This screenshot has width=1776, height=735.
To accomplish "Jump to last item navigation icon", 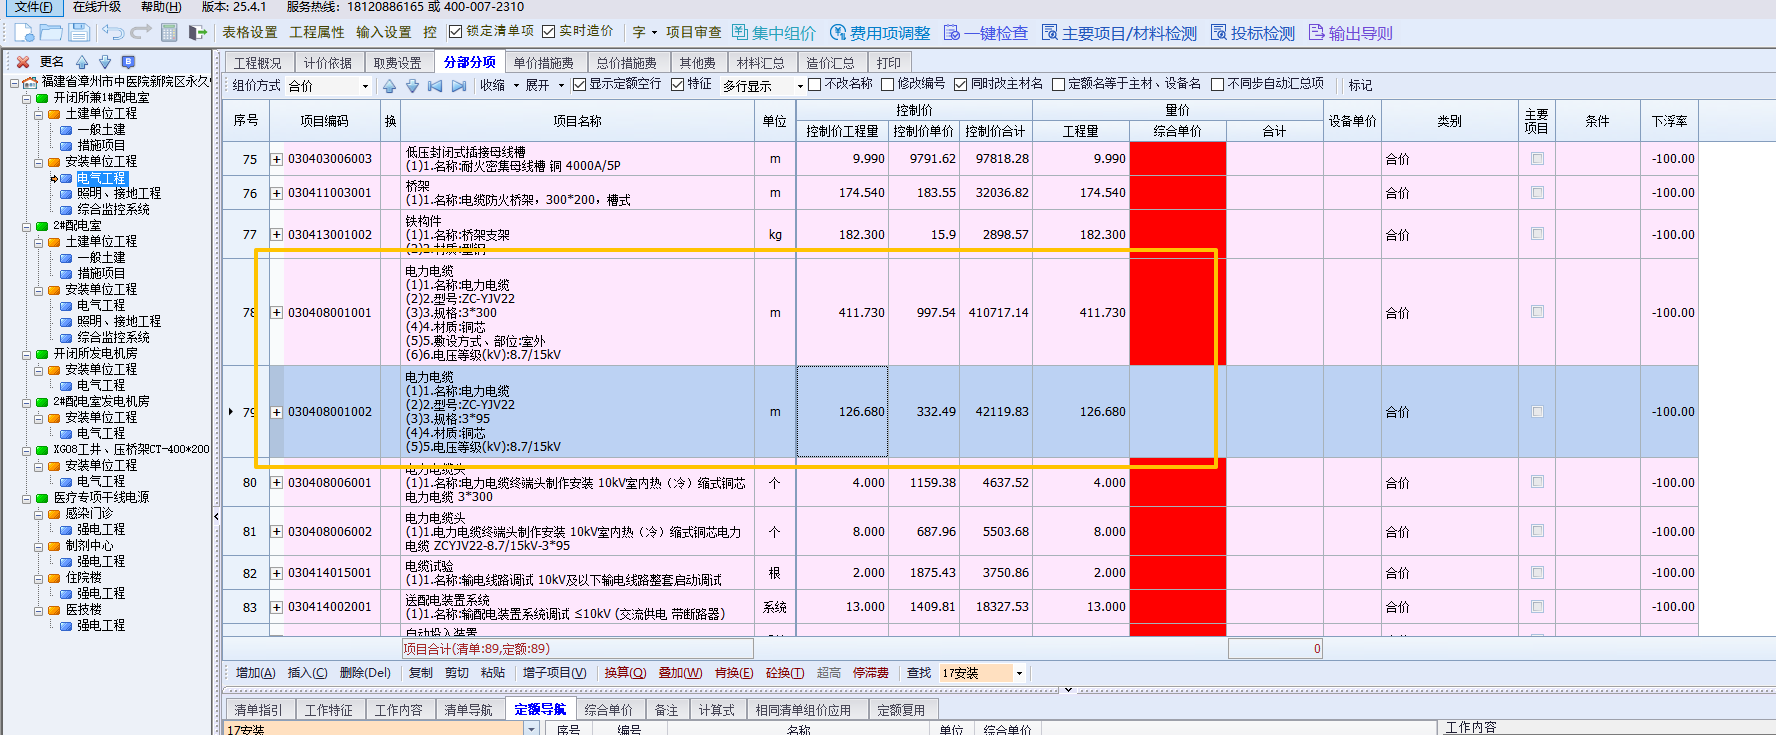I will 459,86.
